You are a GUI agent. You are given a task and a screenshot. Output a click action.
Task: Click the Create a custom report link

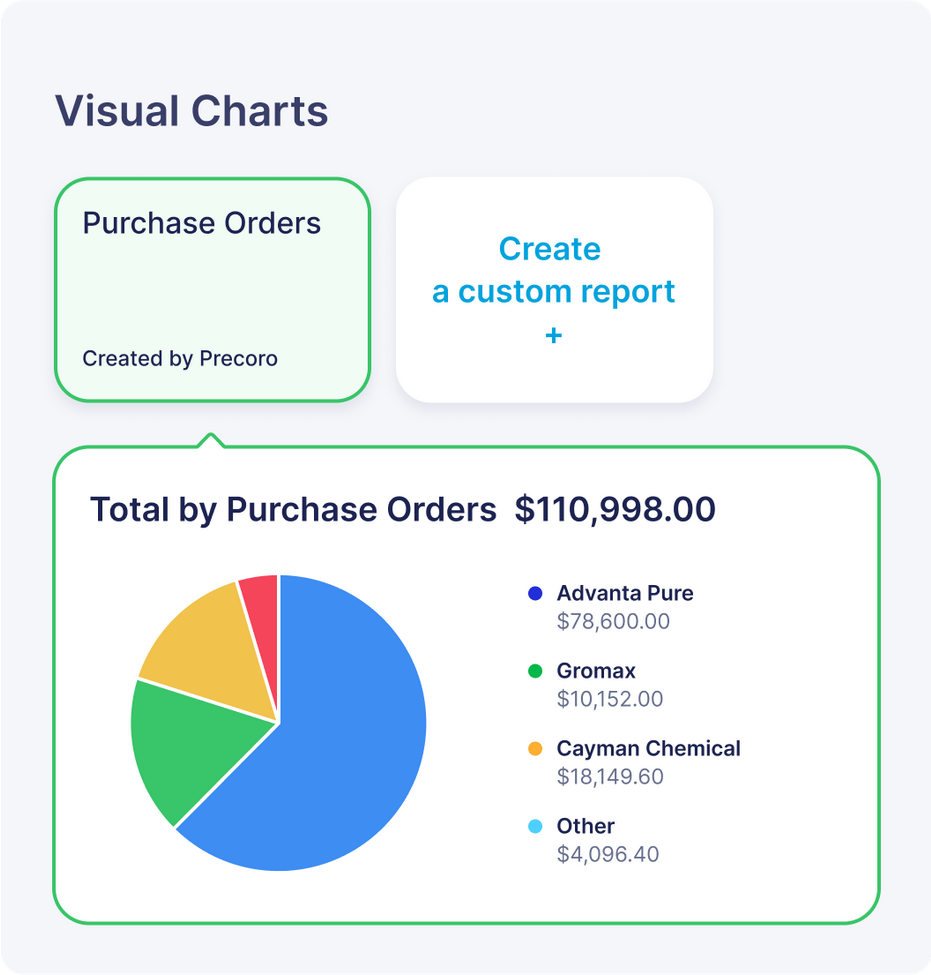tap(553, 270)
